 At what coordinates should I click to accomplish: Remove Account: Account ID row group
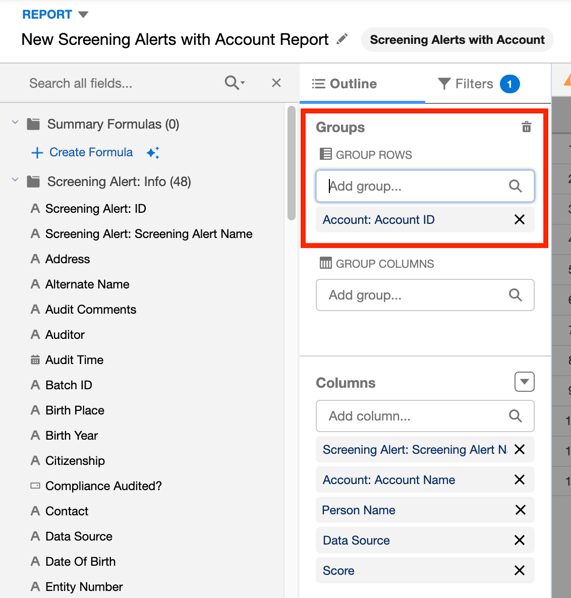pyautogui.click(x=520, y=219)
